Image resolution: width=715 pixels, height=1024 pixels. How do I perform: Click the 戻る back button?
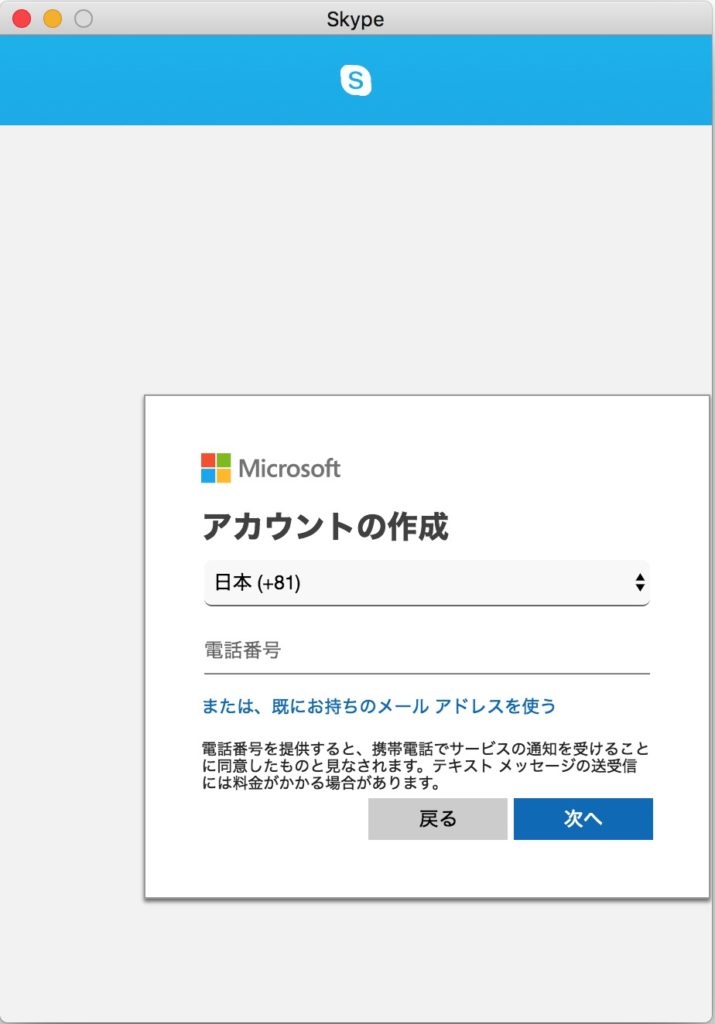click(437, 819)
